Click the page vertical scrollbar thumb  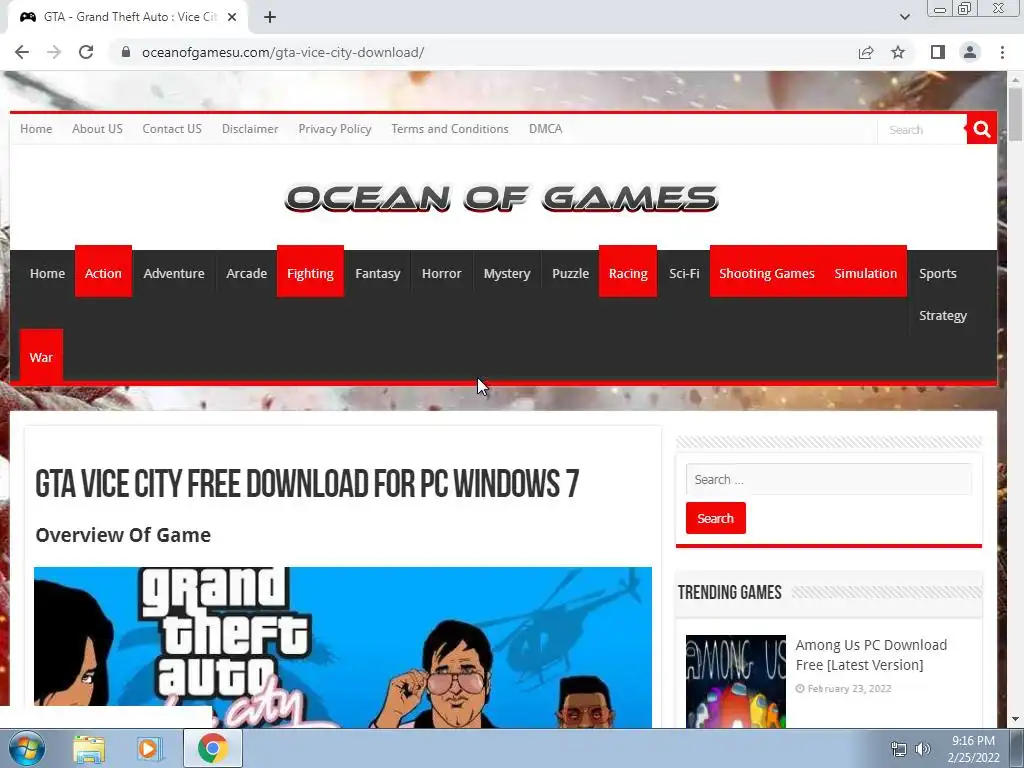tap(1015, 115)
